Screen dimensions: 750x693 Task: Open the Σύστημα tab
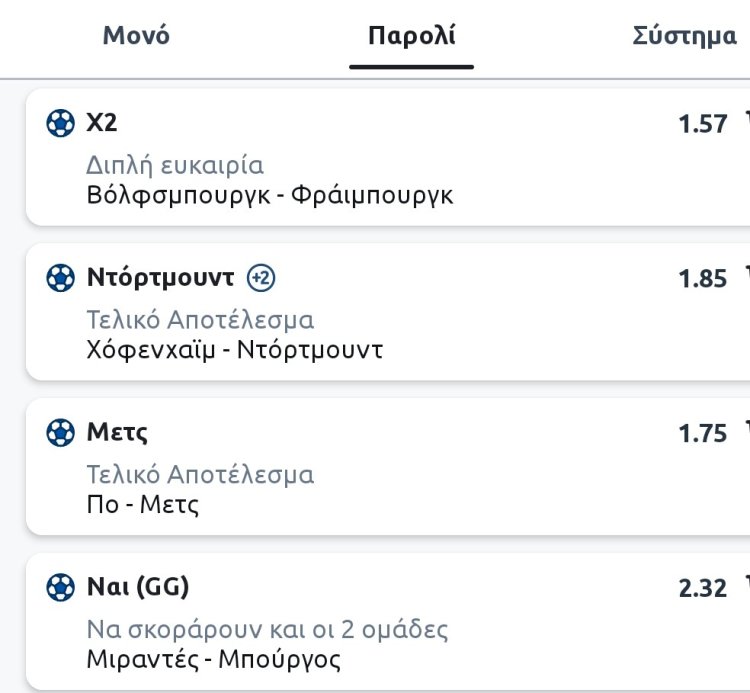684,37
